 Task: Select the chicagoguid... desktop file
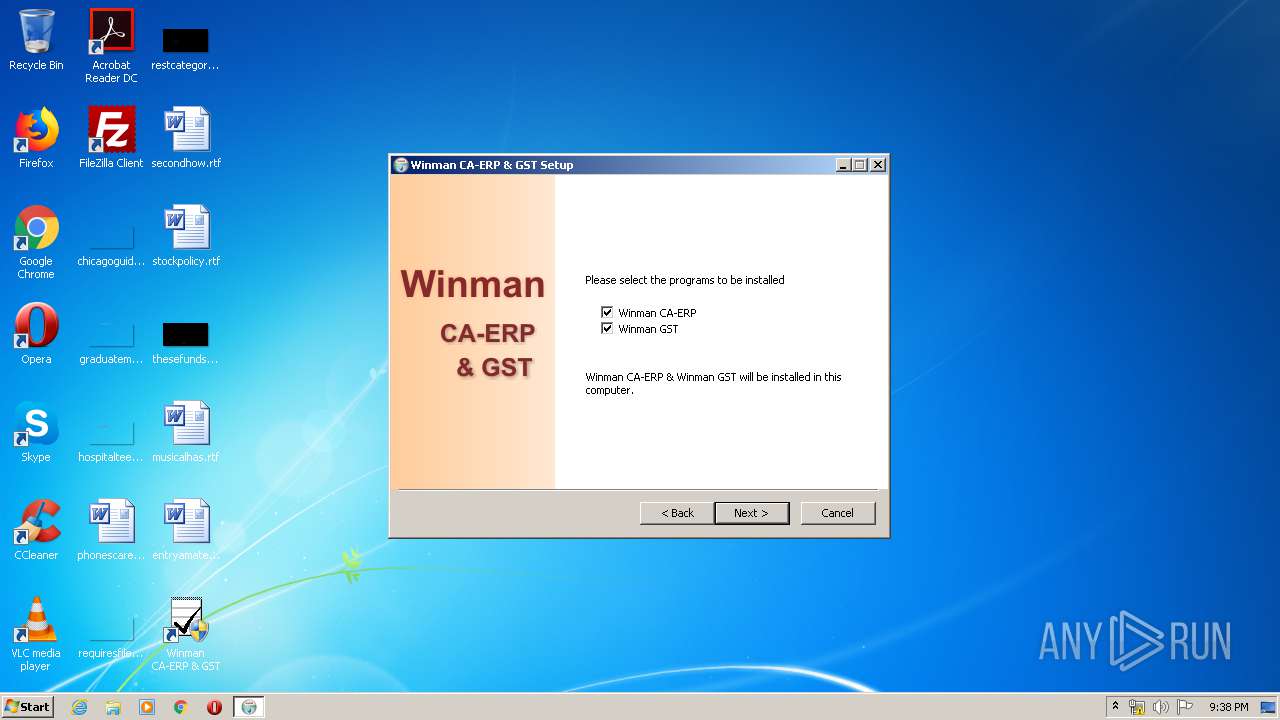pos(111,242)
